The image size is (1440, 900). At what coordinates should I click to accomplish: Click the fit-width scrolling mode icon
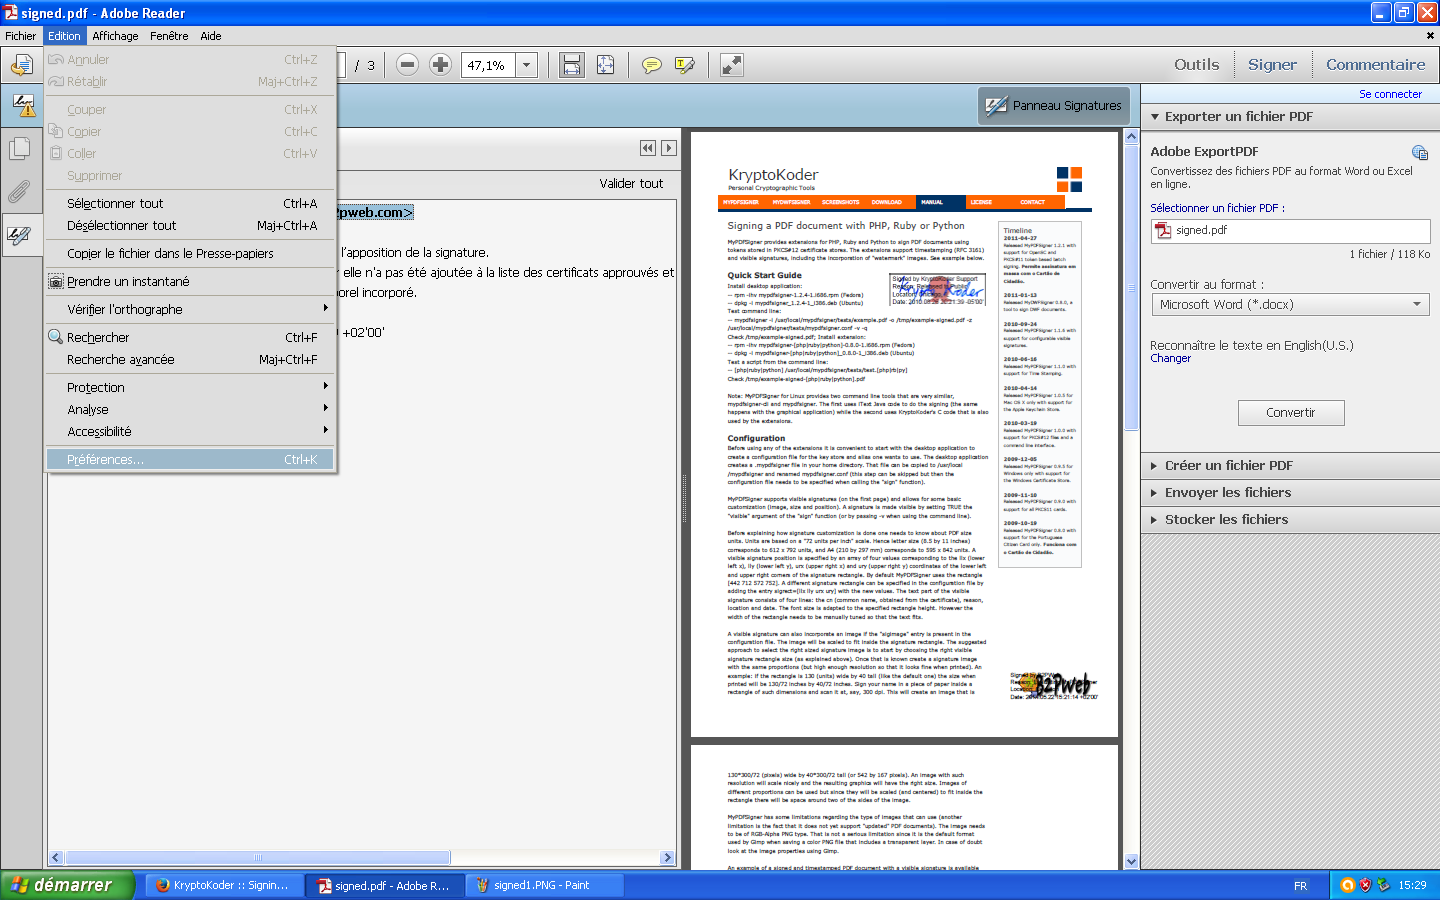[x=572, y=65]
